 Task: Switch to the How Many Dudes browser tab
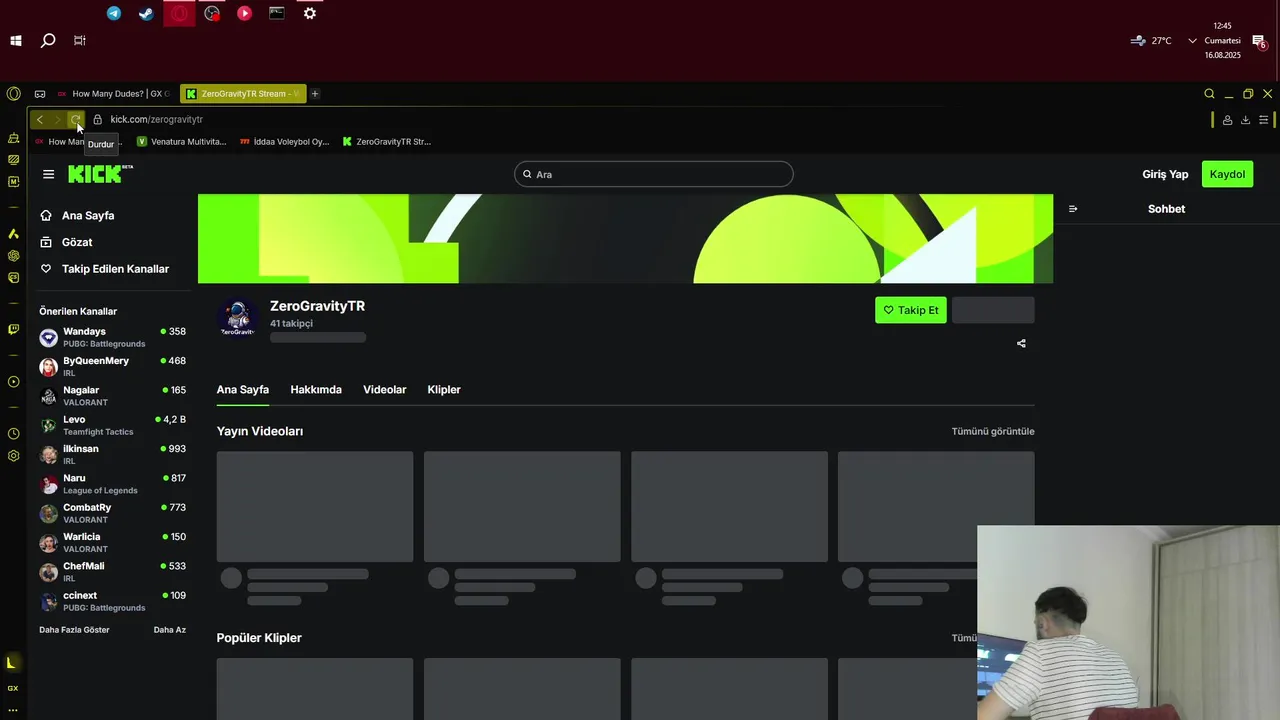pos(114,94)
